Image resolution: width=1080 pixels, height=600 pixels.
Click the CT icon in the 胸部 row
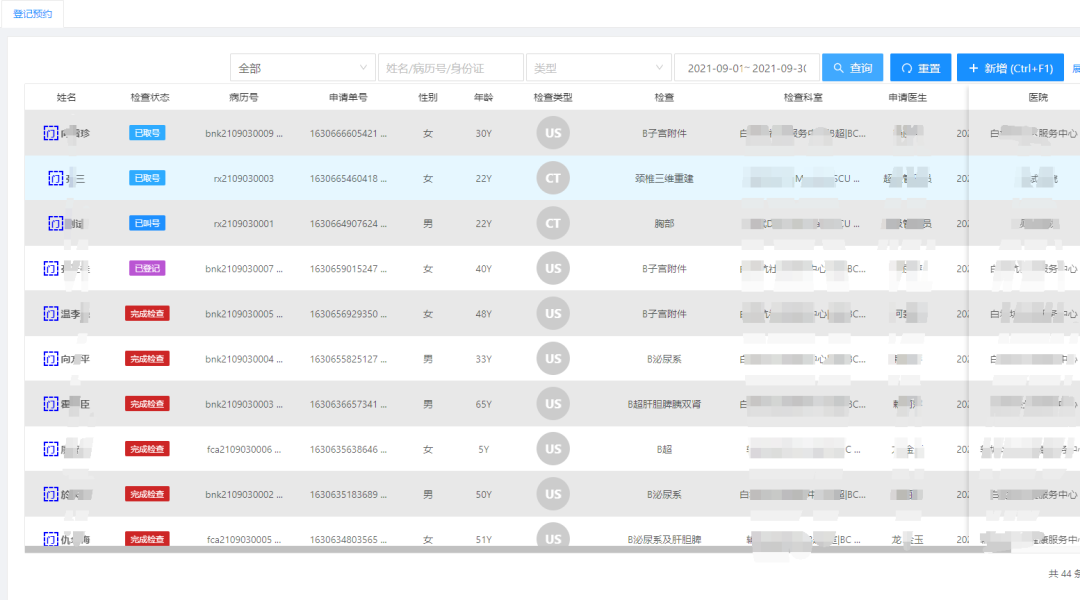[553, 223]
